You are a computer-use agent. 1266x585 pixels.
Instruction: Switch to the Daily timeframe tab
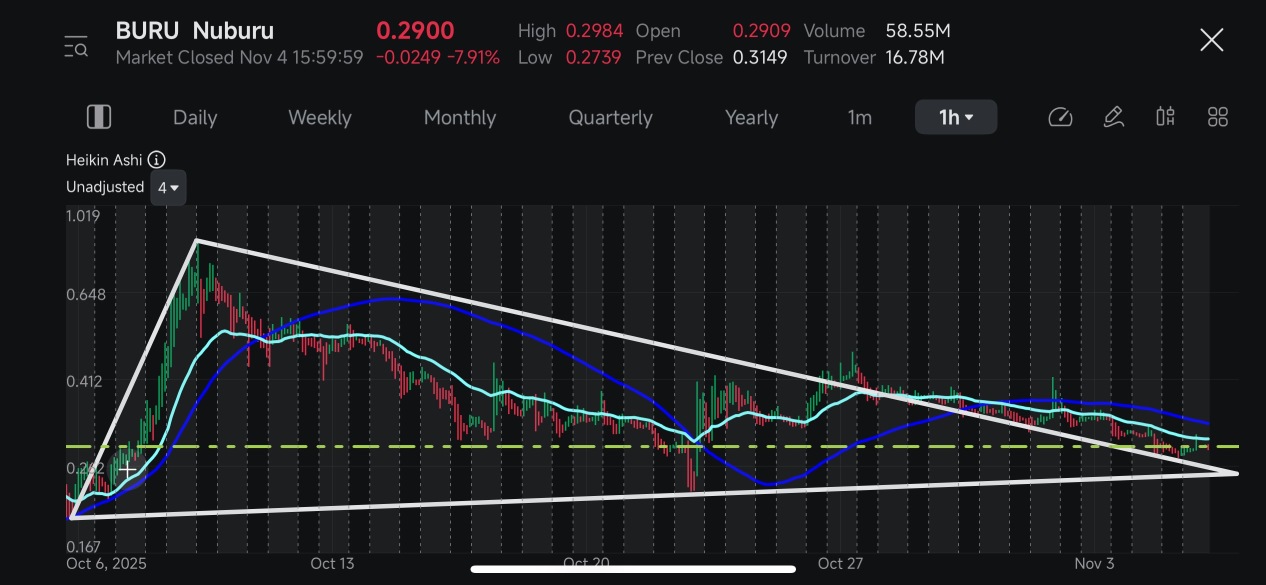[195, 117]
